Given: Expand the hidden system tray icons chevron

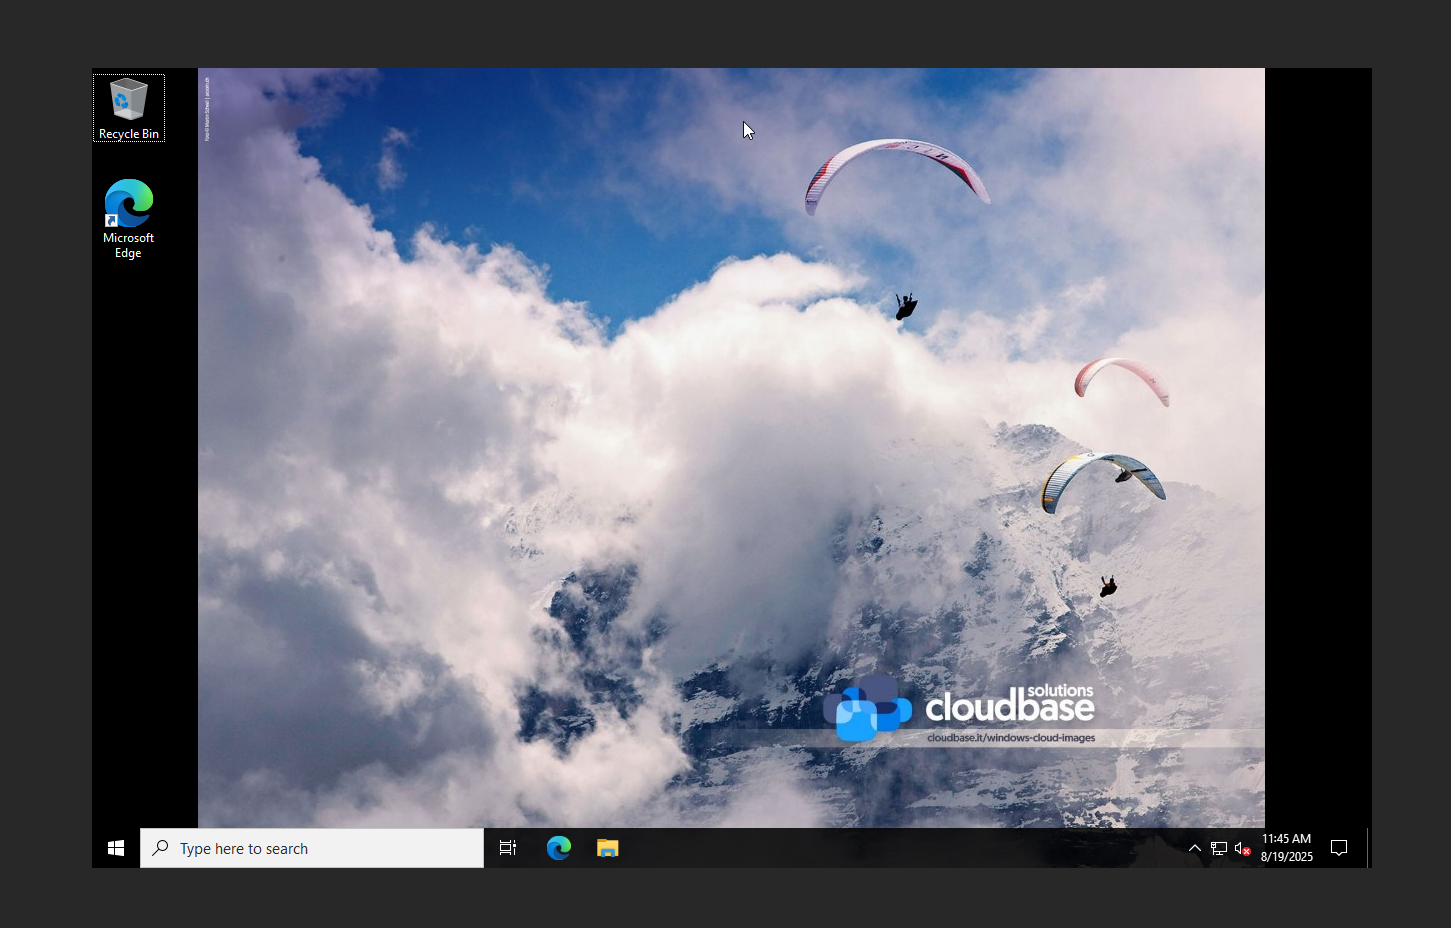Looking at the screenshot, I should 1194,848.
